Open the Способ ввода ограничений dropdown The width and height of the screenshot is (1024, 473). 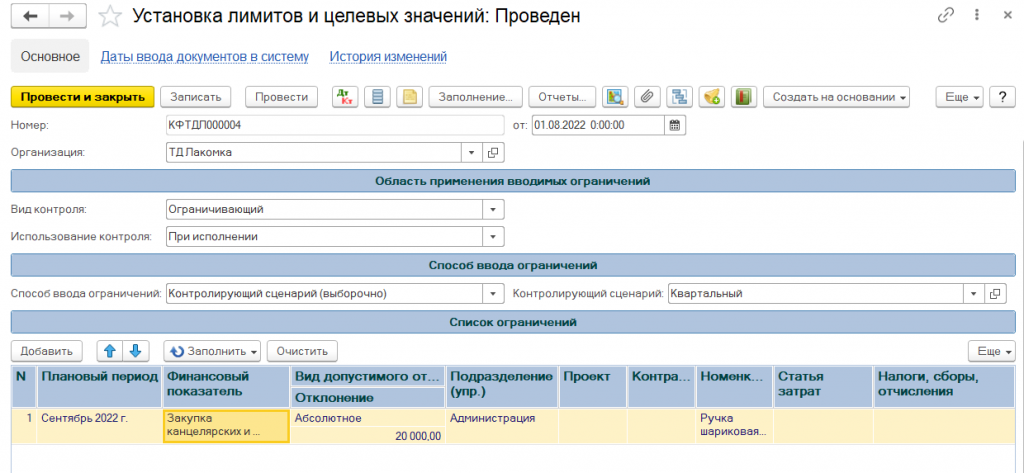[x=493, y=294]
